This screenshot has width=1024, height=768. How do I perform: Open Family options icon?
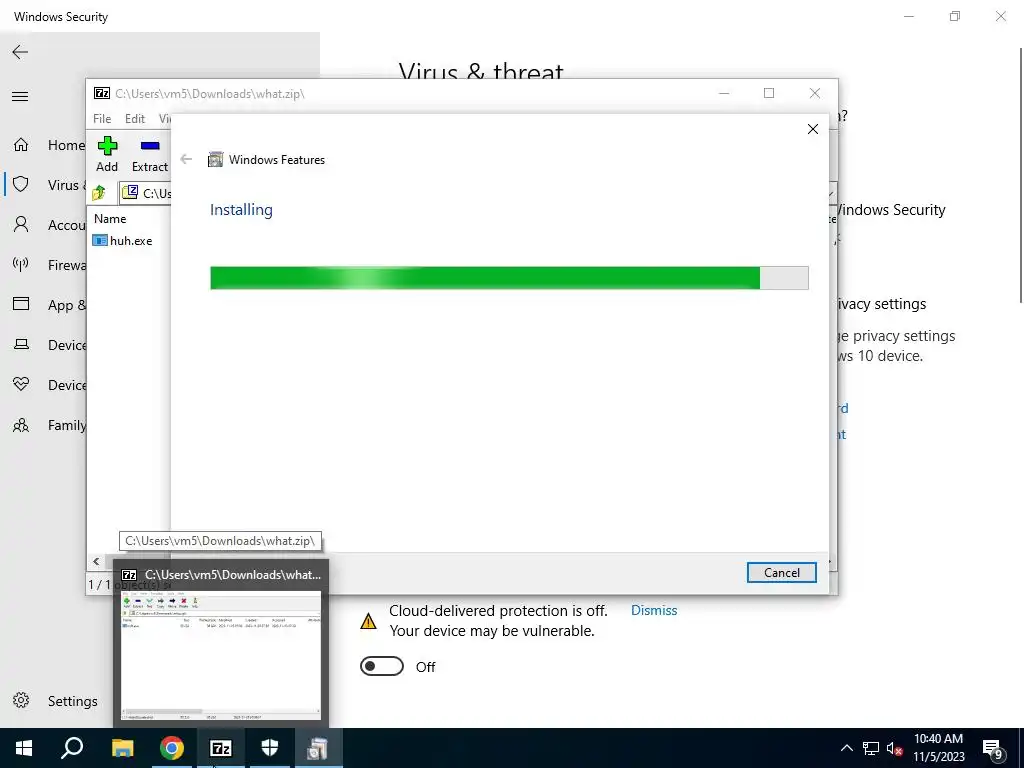coord(21,425)
